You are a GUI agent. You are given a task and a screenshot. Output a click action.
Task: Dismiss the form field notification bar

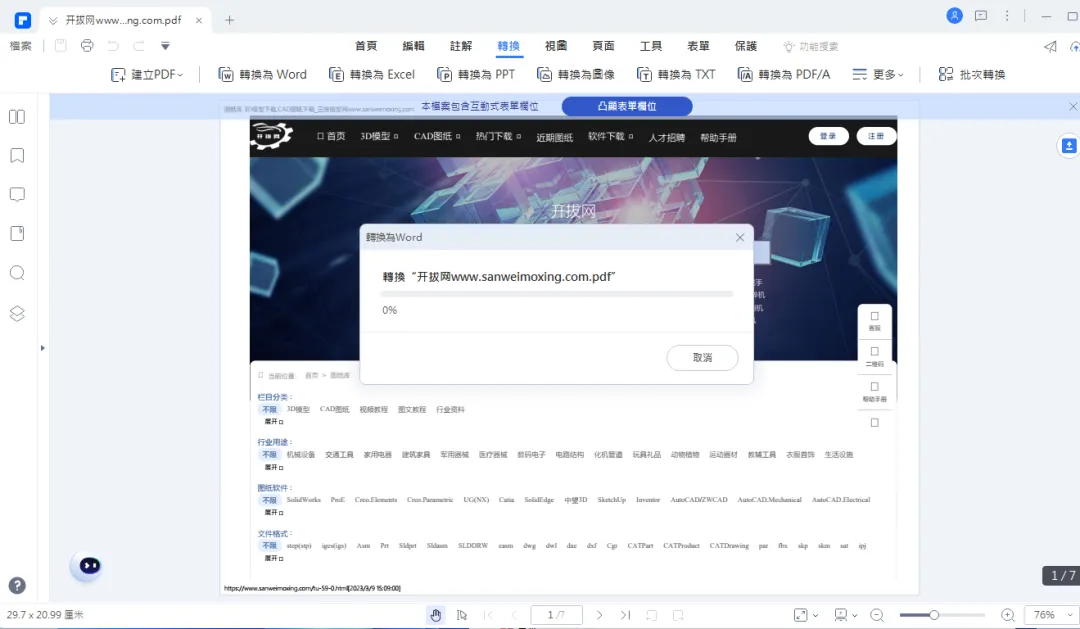pos(1073,106)
